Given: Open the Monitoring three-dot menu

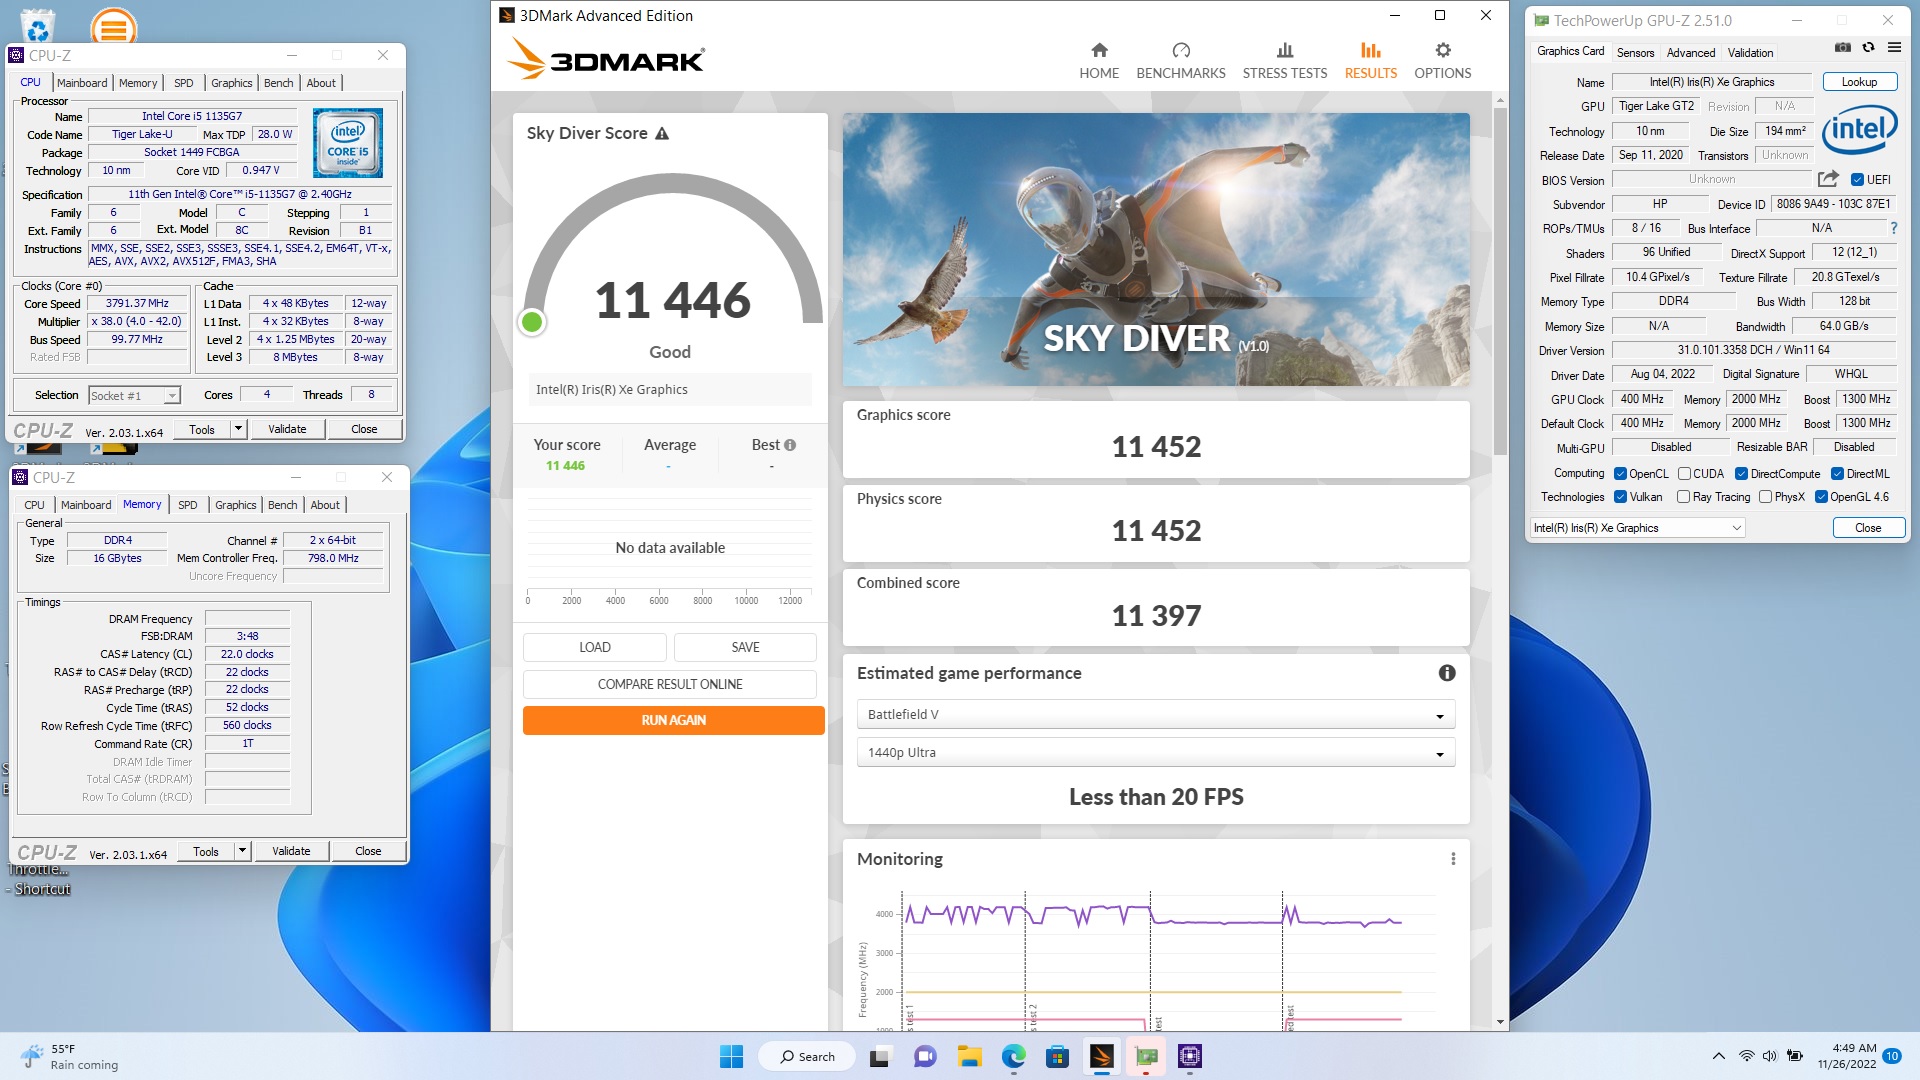Looking at the screenshot, I should click(1453, 859).
